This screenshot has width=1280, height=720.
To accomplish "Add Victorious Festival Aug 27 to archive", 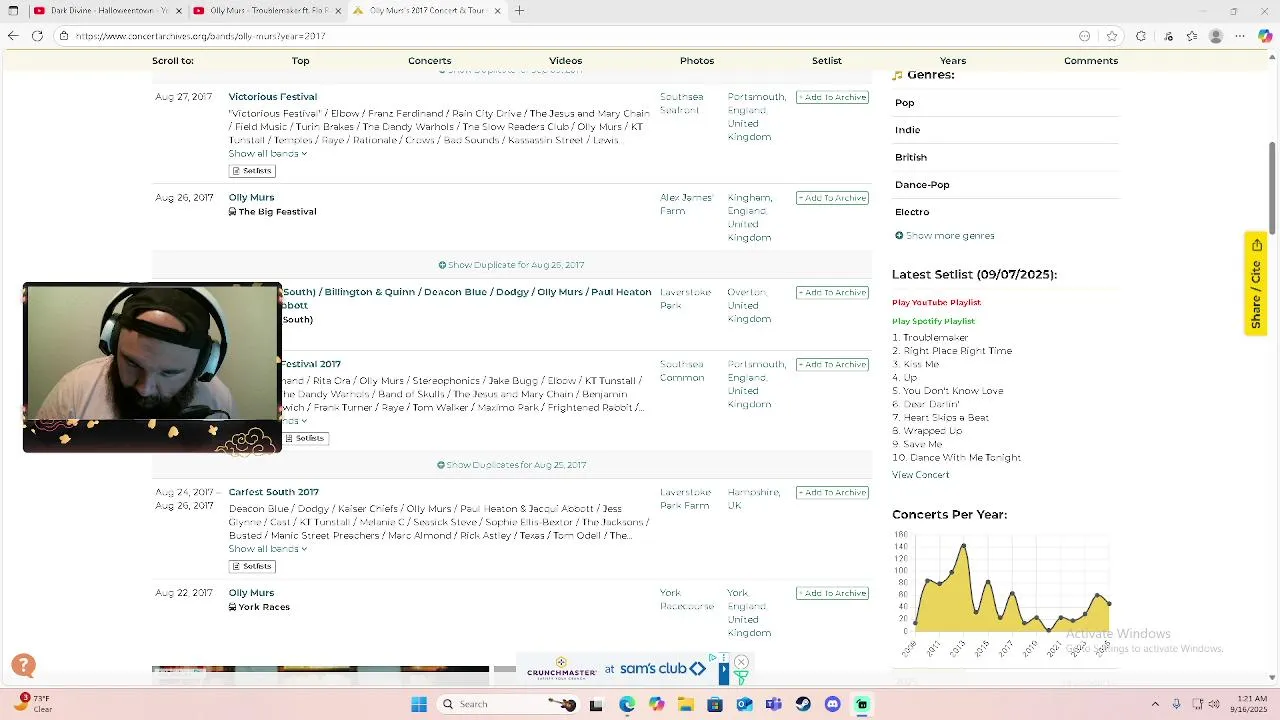I will (x=832, y=97).
